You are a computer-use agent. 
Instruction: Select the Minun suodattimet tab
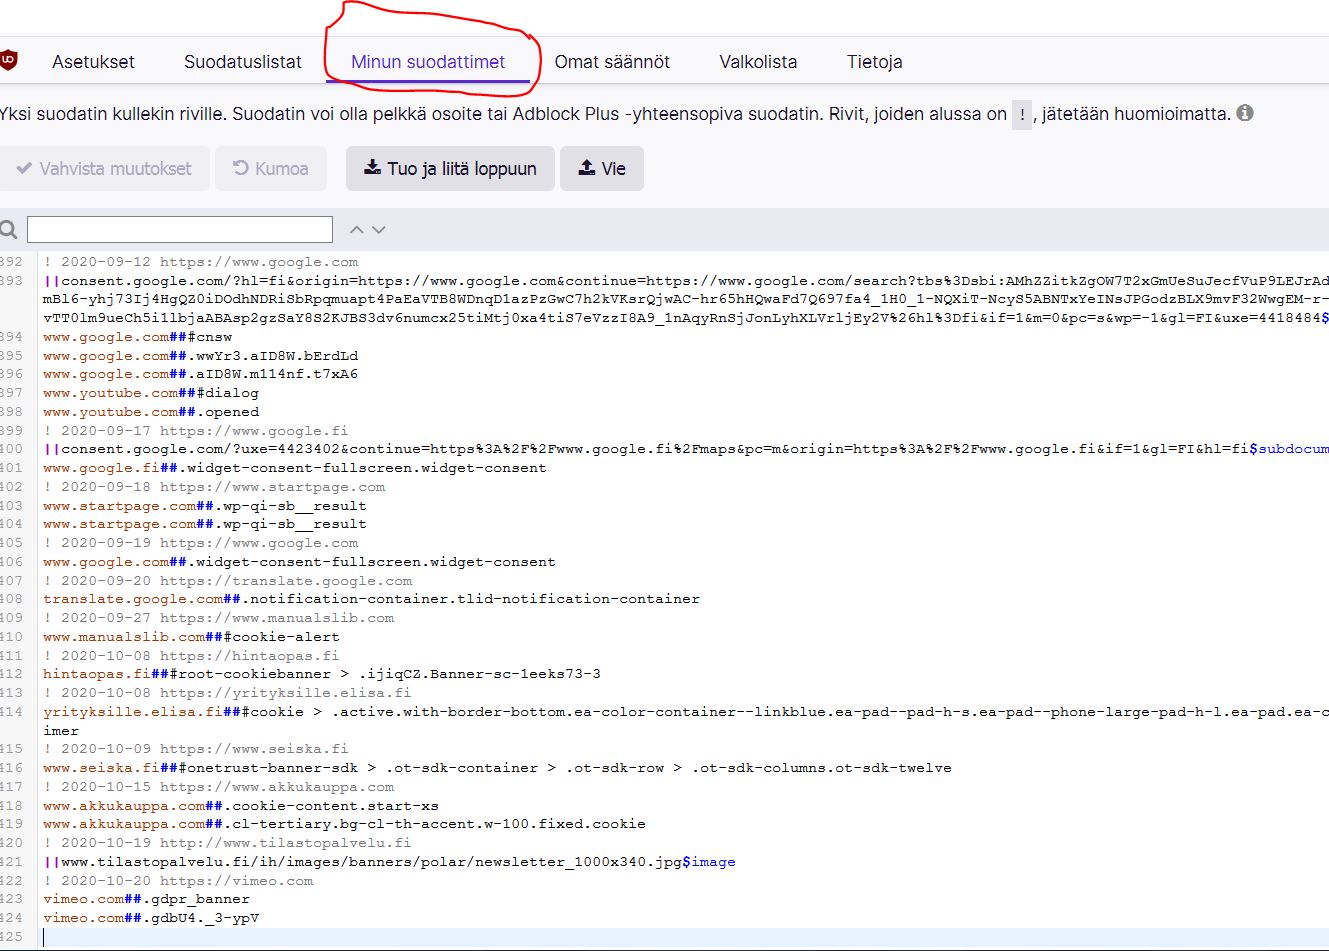pyautogui.click(x=428, y=62)
